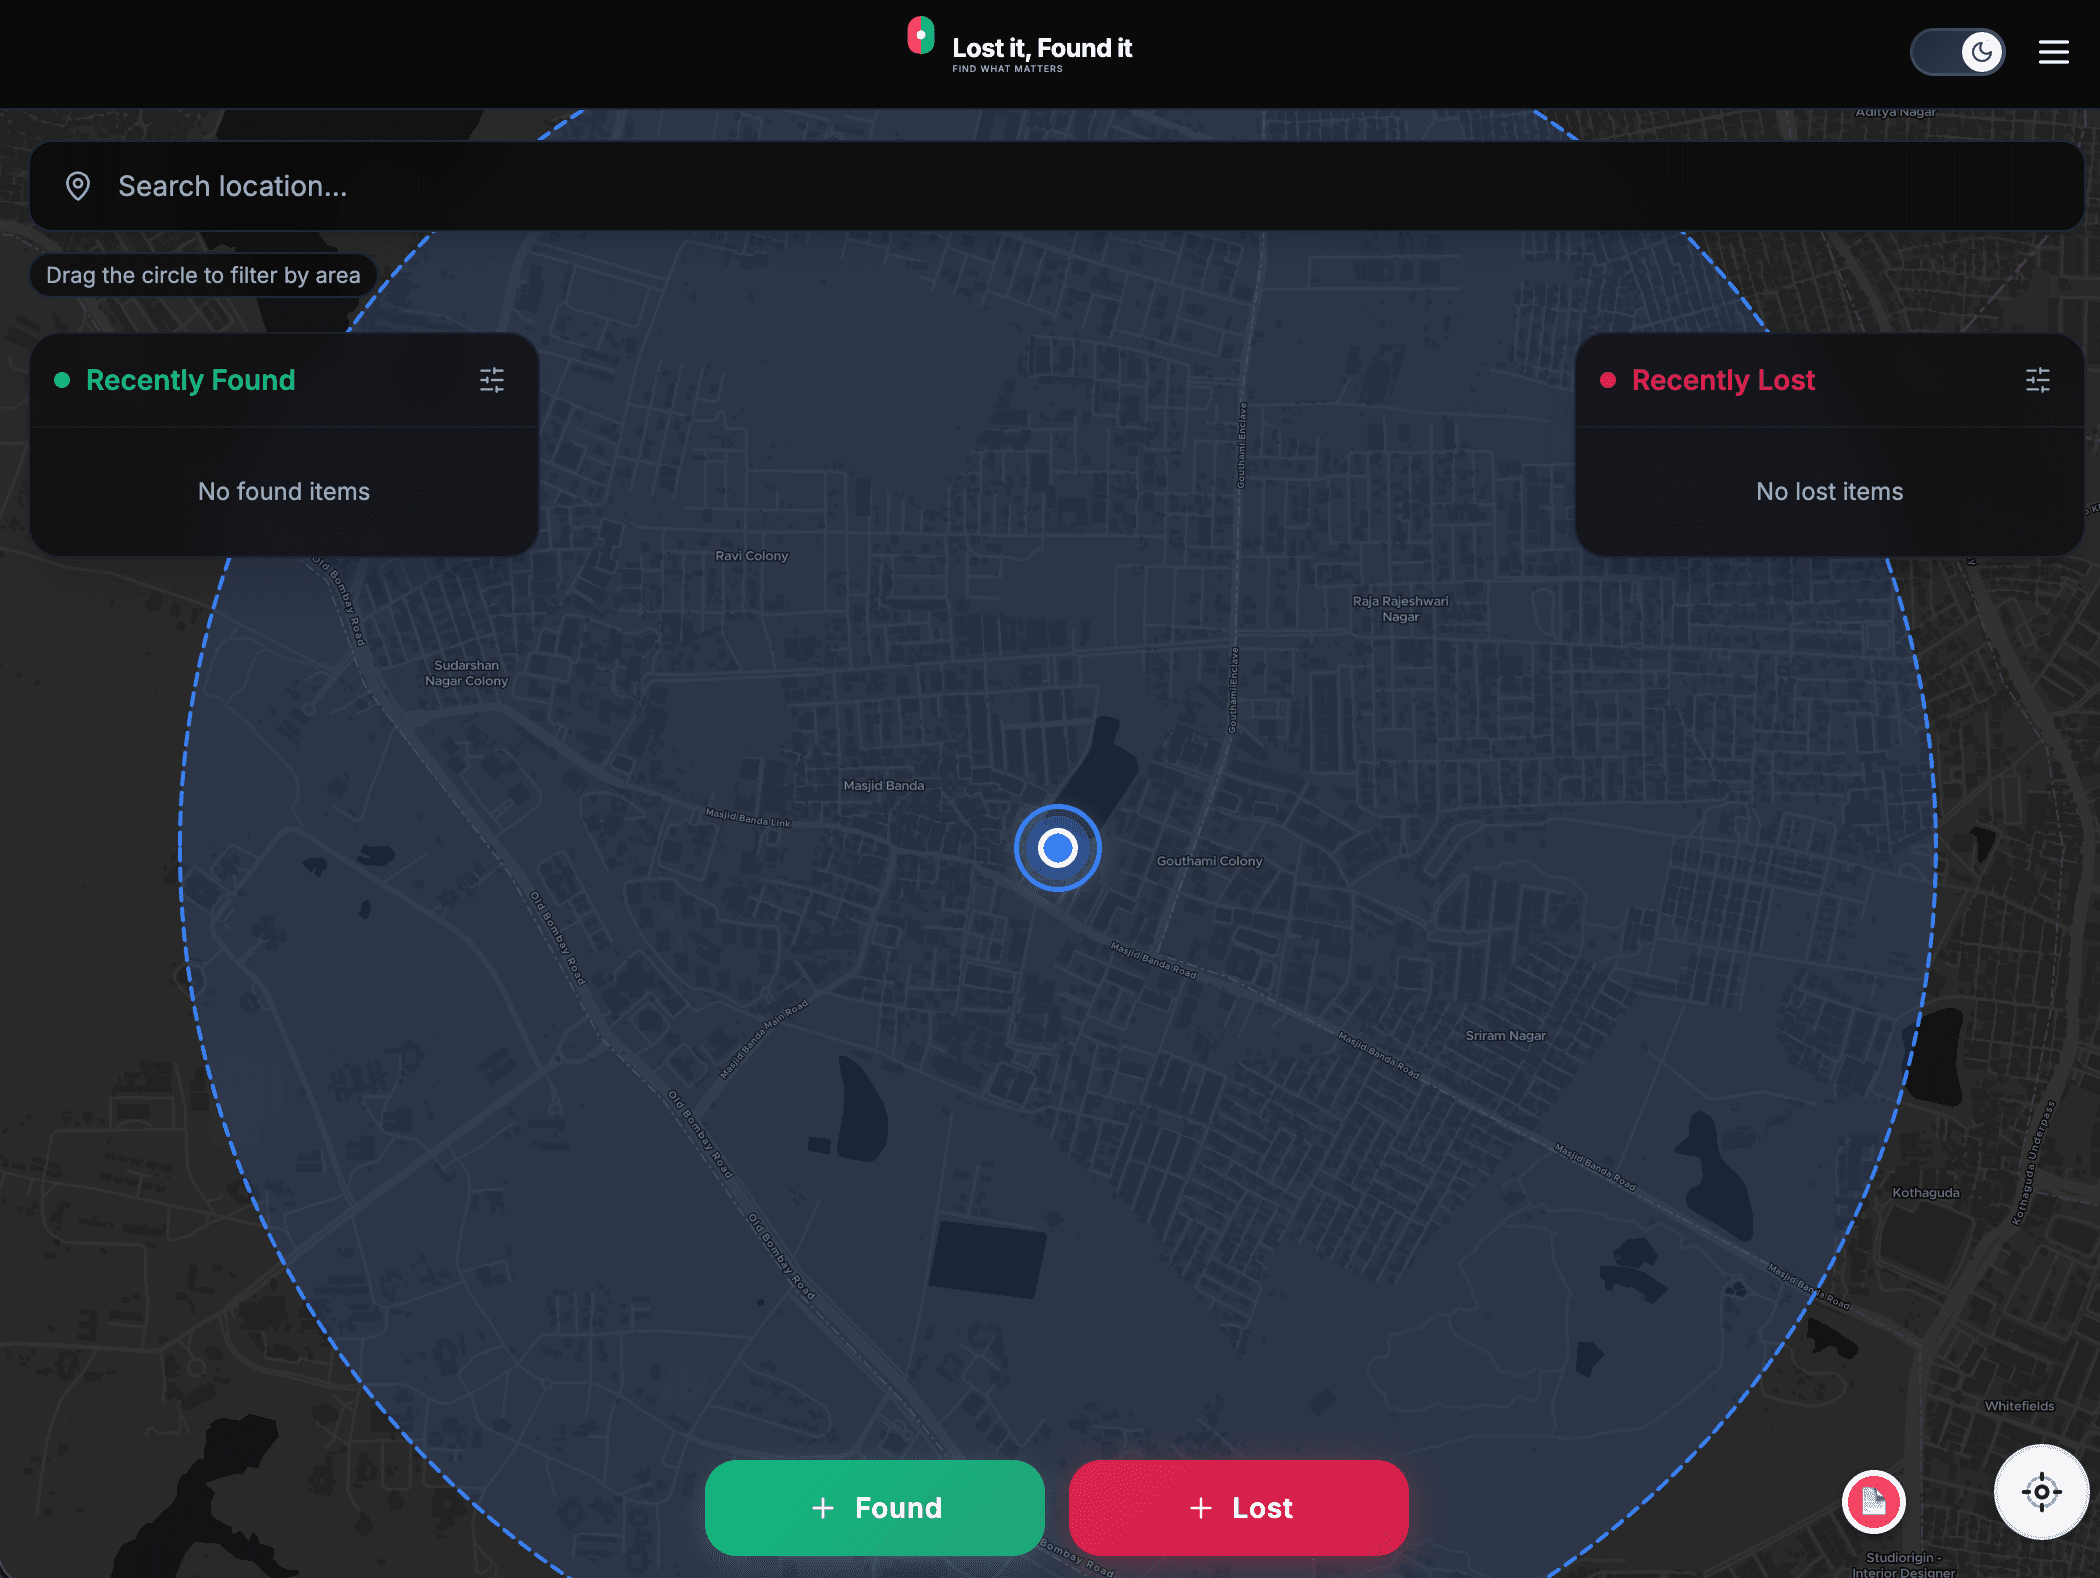Click the locate-me crosshair button
This screenshot has width=2100, height=1578.
tap(2040, 1492)
